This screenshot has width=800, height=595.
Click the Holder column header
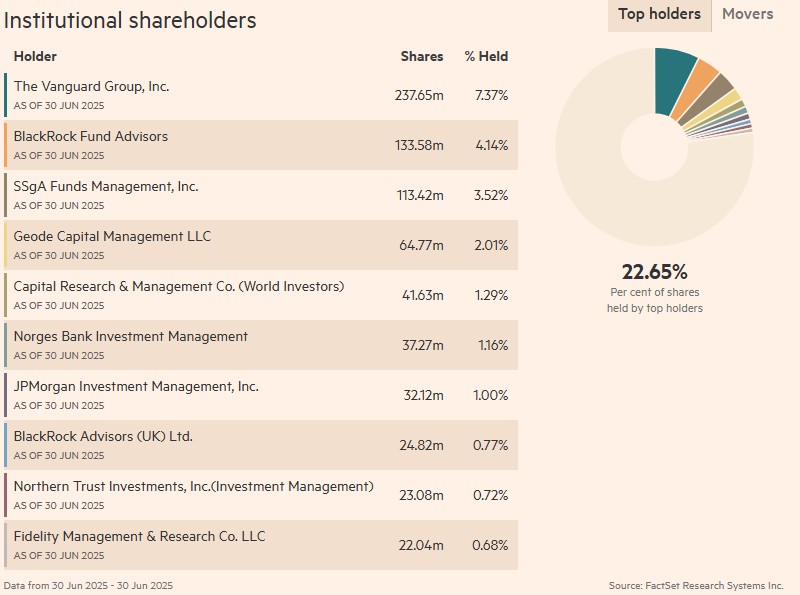[x=35, y=57]
